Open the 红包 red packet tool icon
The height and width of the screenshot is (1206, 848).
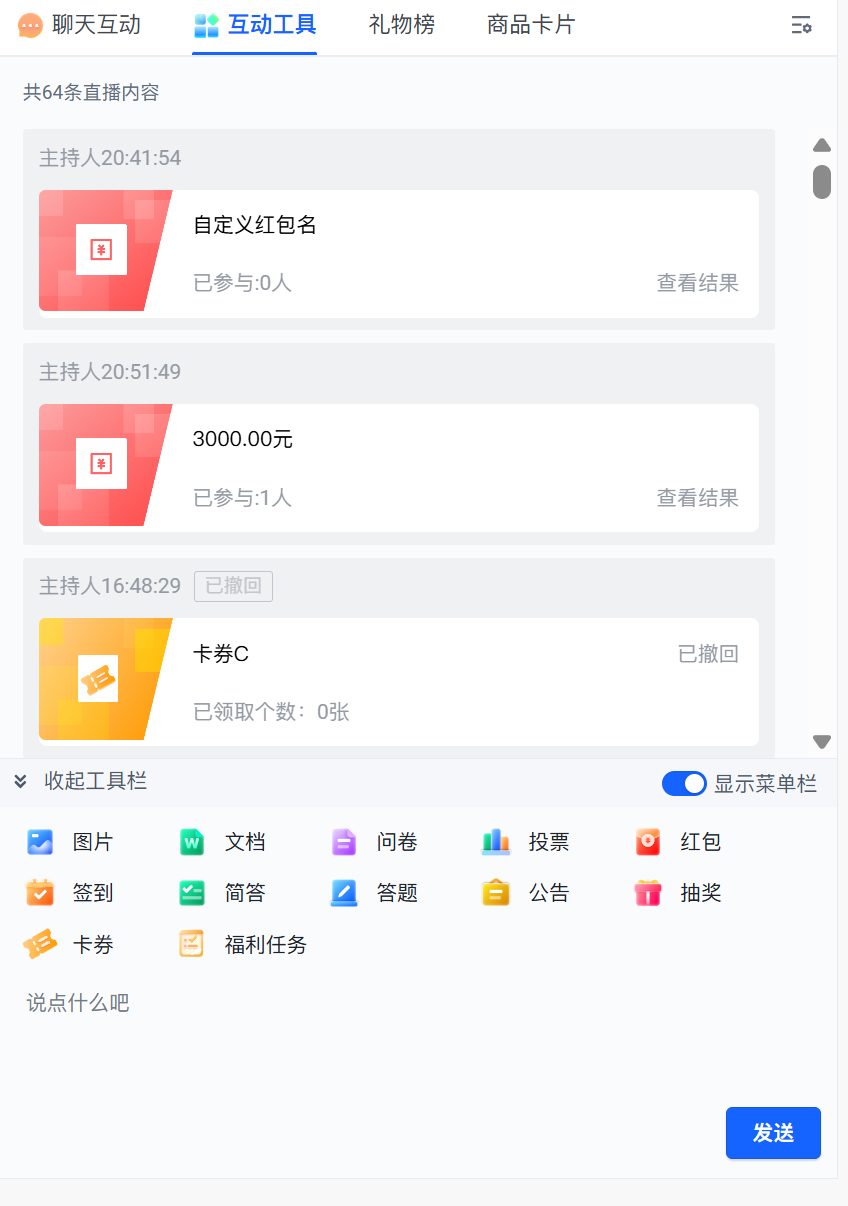pyautogui.click(x=648, y=842)
